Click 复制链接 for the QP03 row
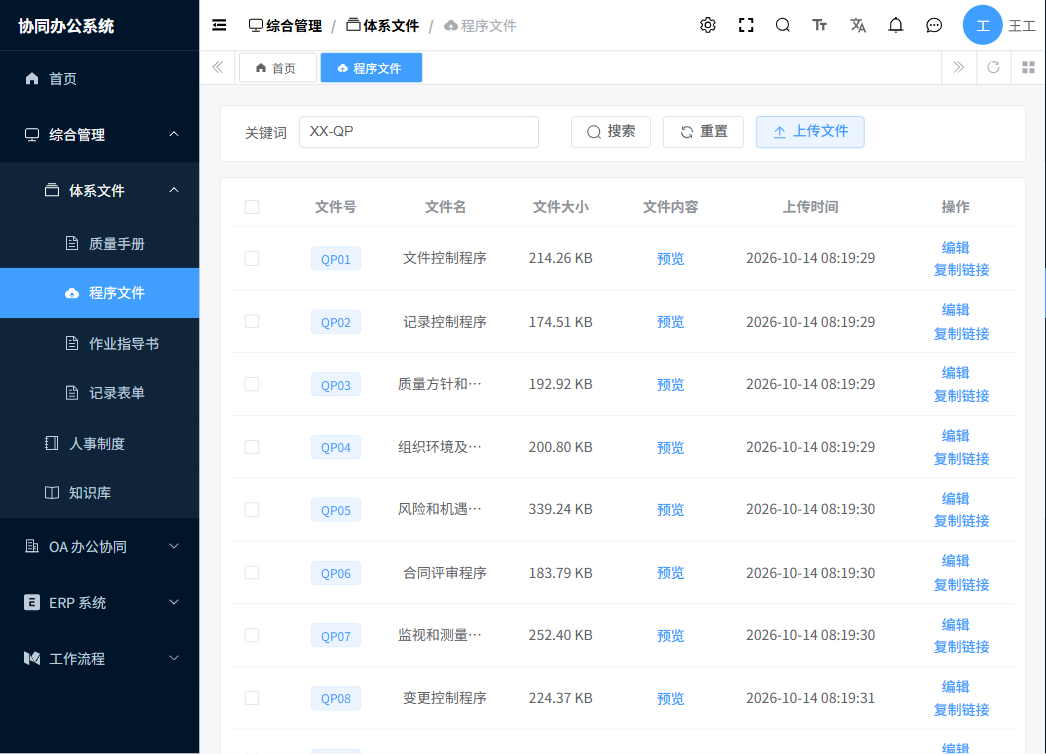The height and width of the screenshot is (754, 1046). point(961,396)
